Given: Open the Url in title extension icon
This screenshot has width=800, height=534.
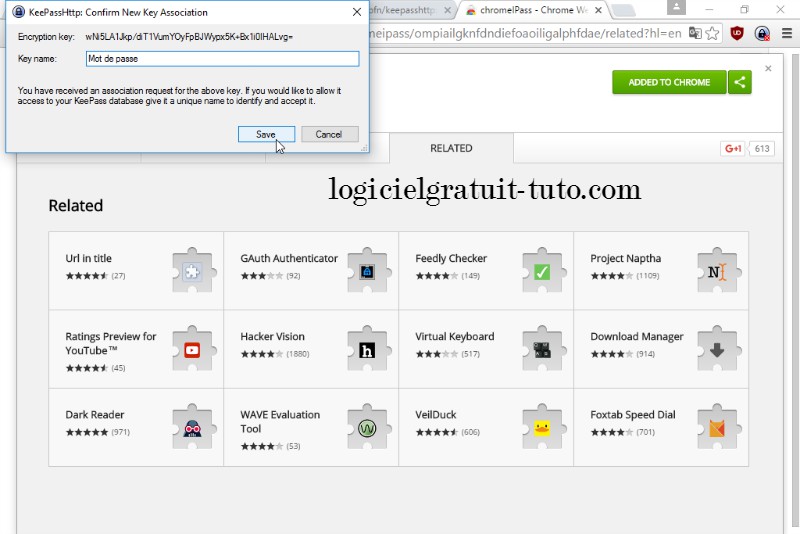Looking at the screenshot, I should pos(192,271).
